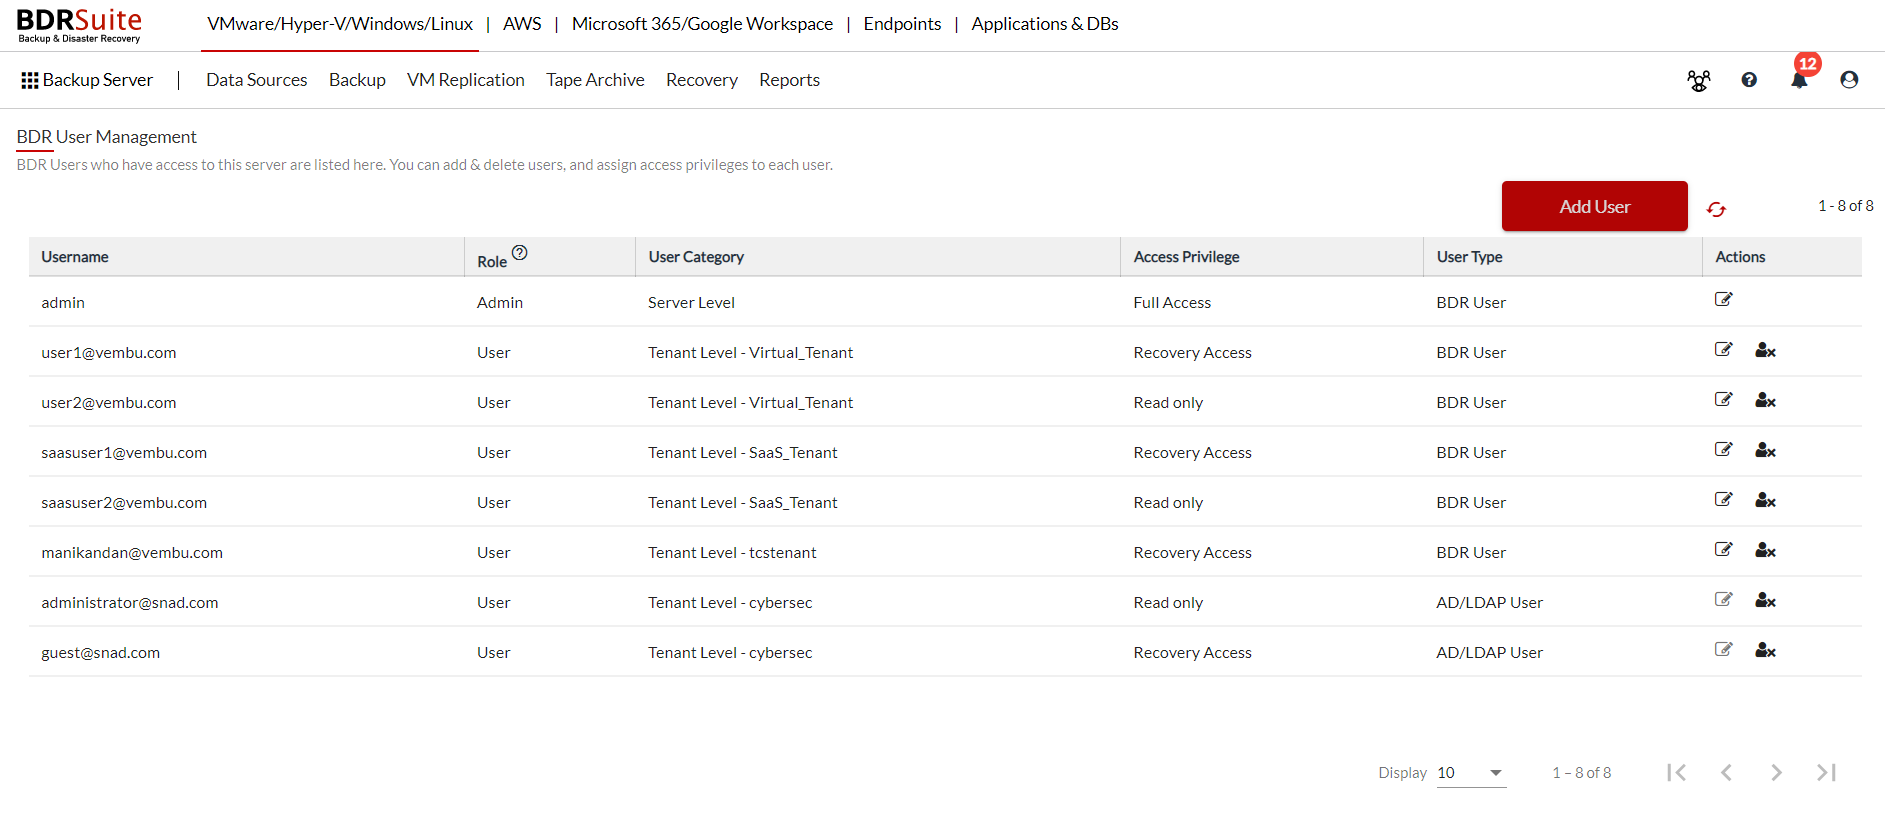
Task: Delete the manikandan@vembu.com user
Action: click(1765, 550)
